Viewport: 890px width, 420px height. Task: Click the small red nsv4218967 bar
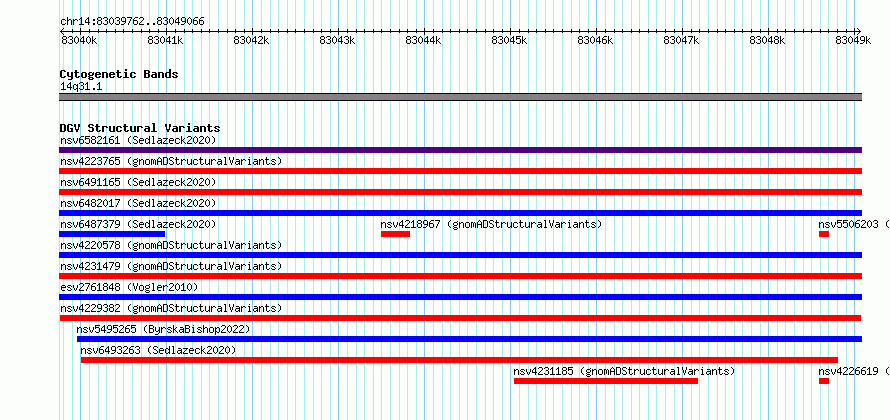395,234
